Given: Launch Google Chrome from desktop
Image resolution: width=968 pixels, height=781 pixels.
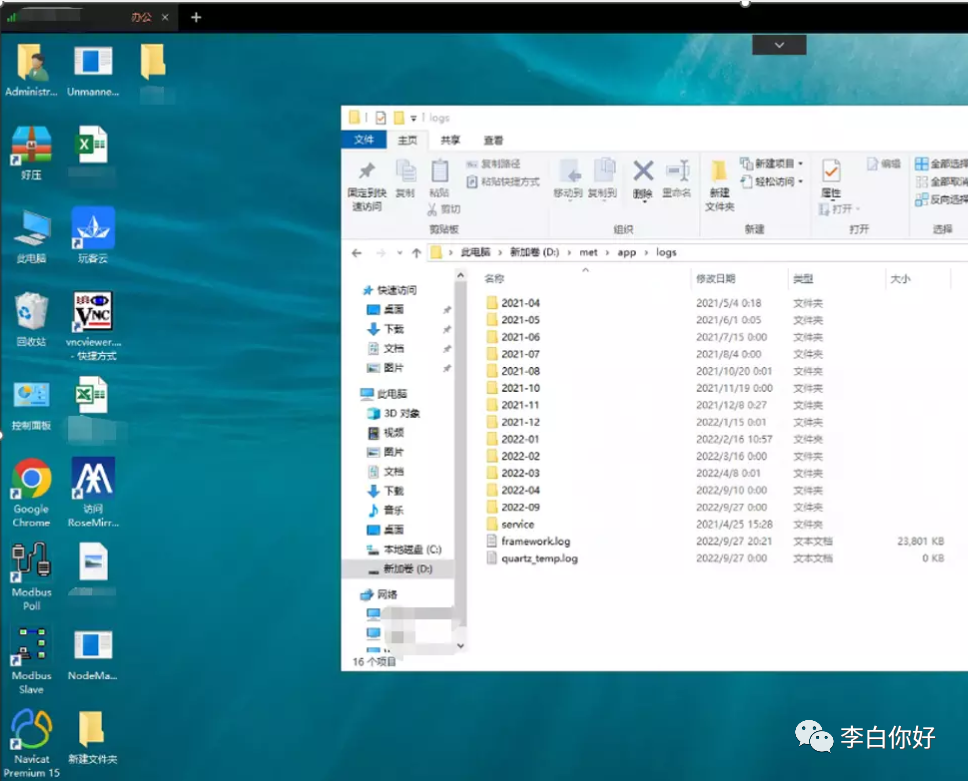Looking at the screenshot, I should [31, 493].
